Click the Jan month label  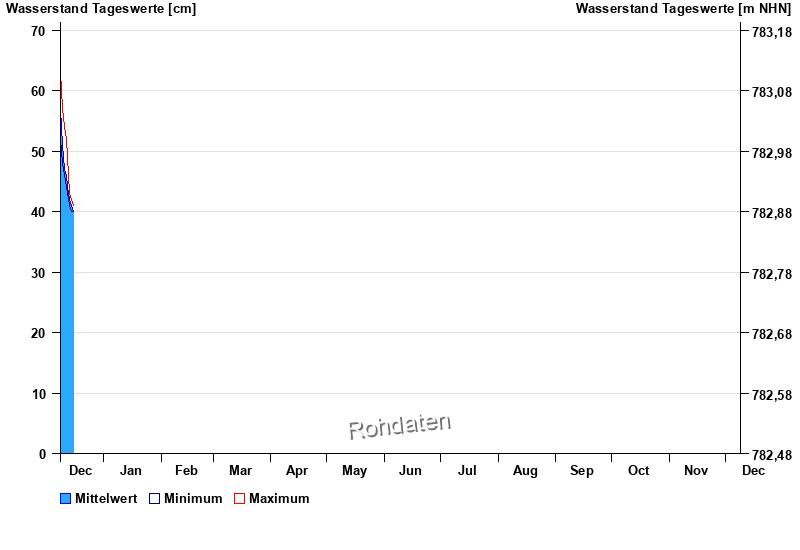tap(131, 471)
